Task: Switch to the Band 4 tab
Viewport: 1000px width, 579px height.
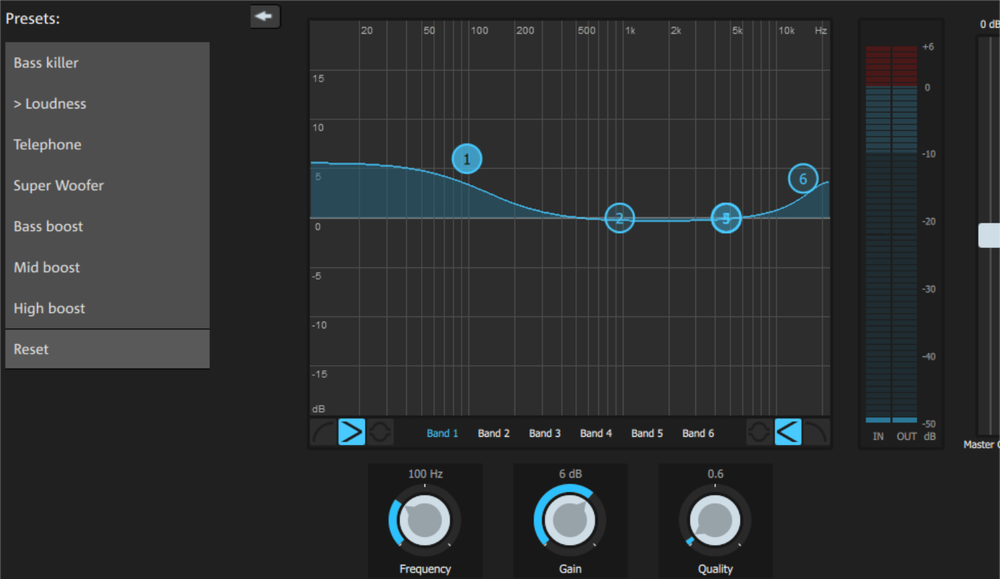Action: pyautogui.click(x=596, y=433)
